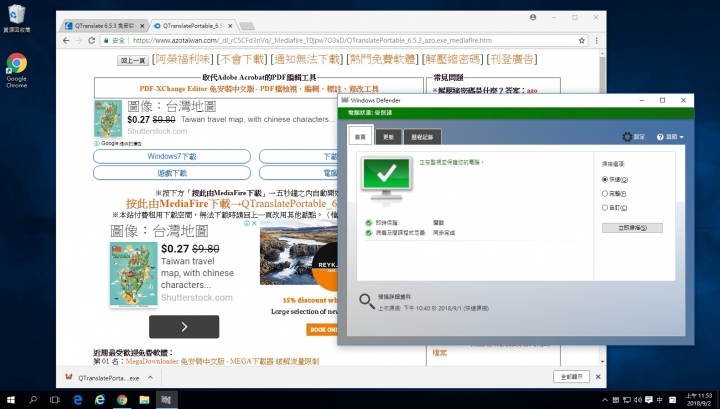Viewport: 720px width, 409px height.
Task: Open the 熱門免費軟體 link
Action: (382, 59)
